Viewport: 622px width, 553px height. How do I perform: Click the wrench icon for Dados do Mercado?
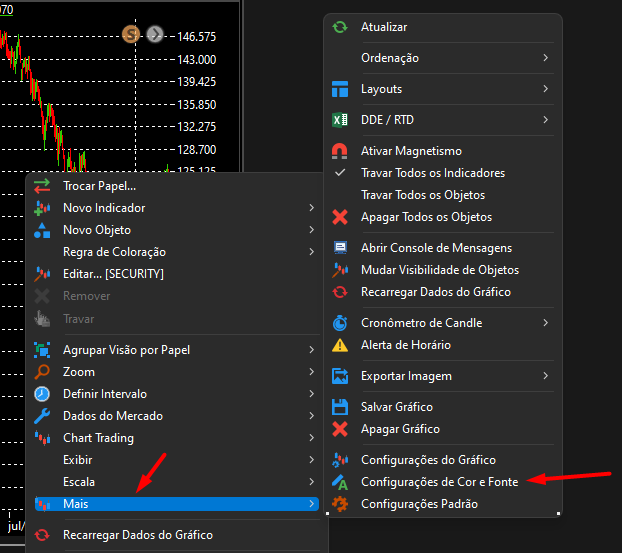click(x=42, y=416)
